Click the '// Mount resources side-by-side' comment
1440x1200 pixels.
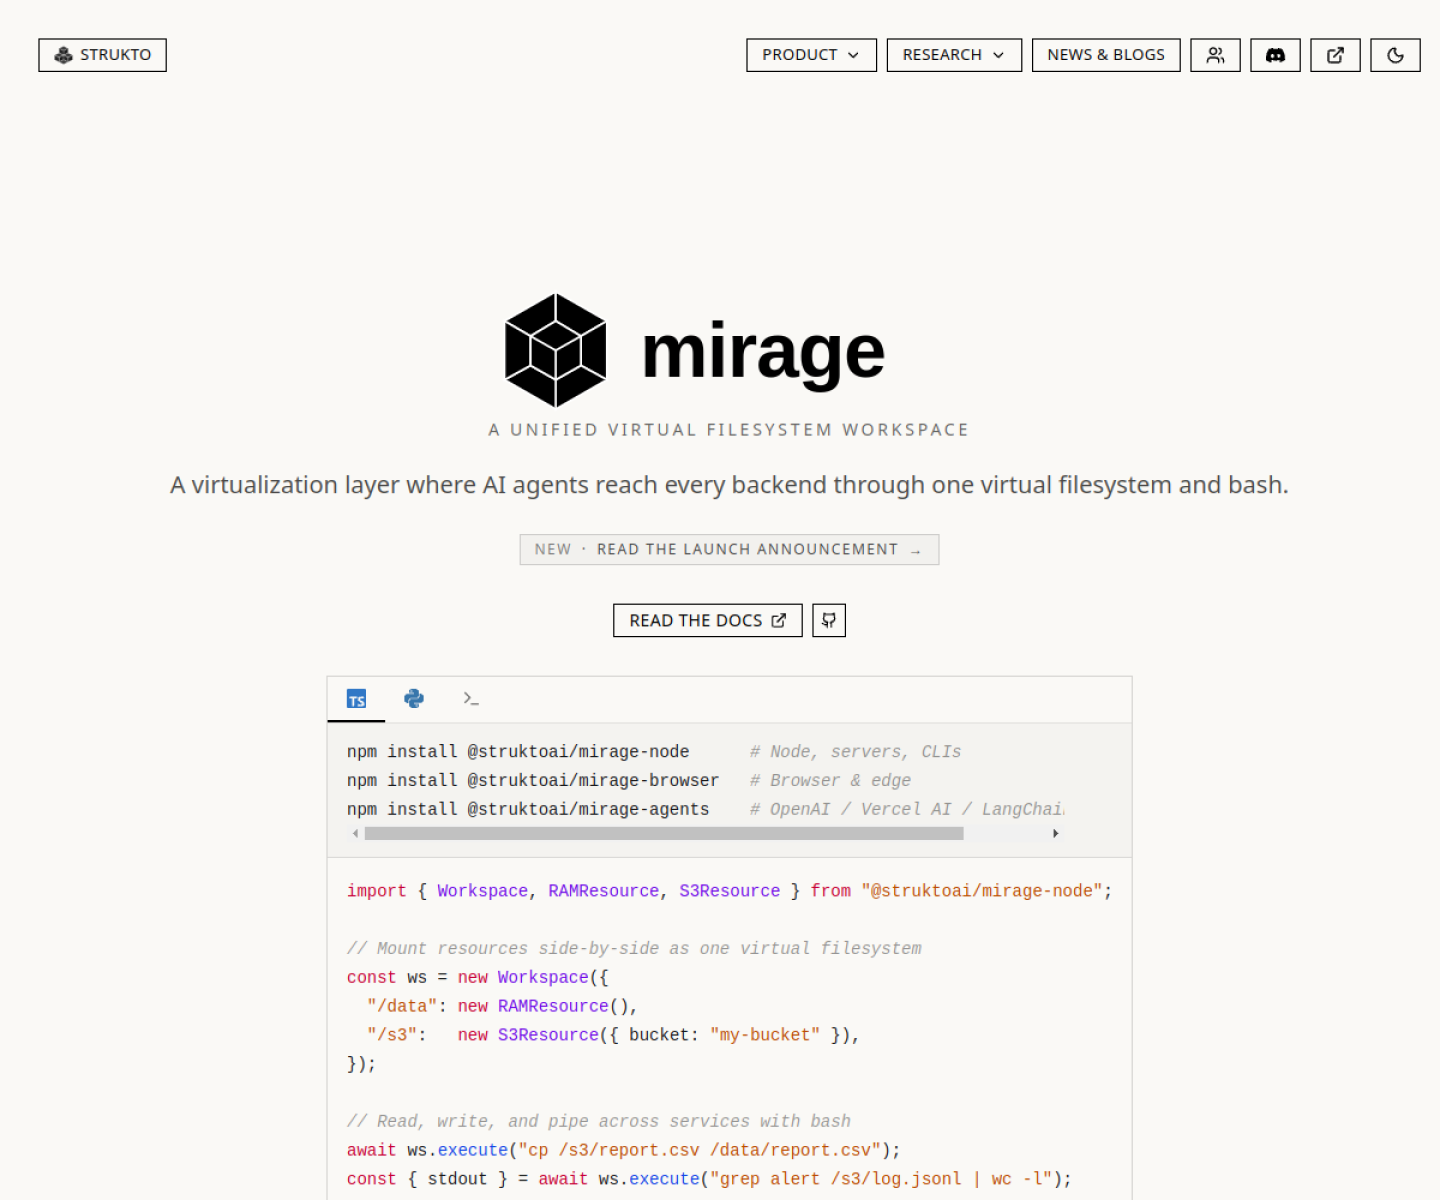pos(634,948)
